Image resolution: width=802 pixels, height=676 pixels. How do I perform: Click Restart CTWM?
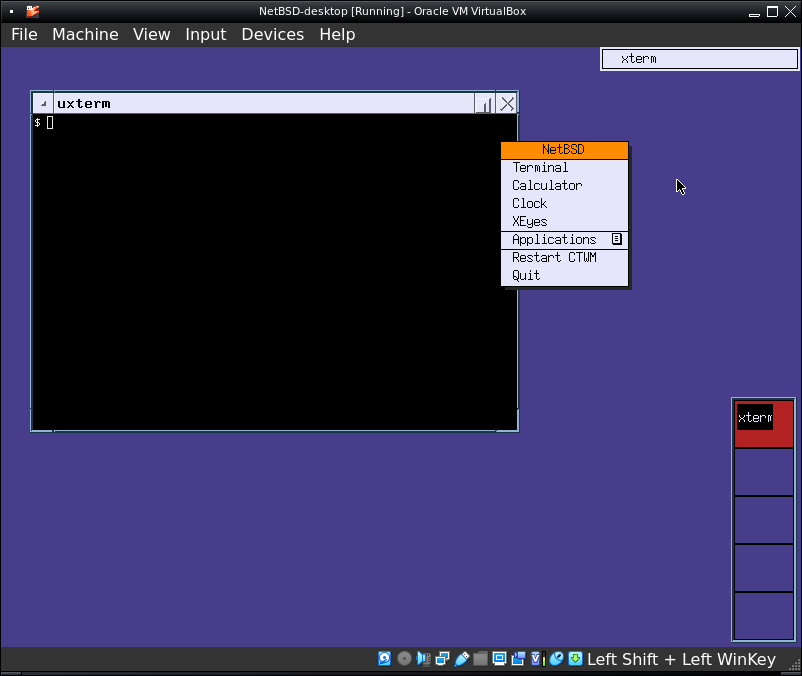coord(554,258)
